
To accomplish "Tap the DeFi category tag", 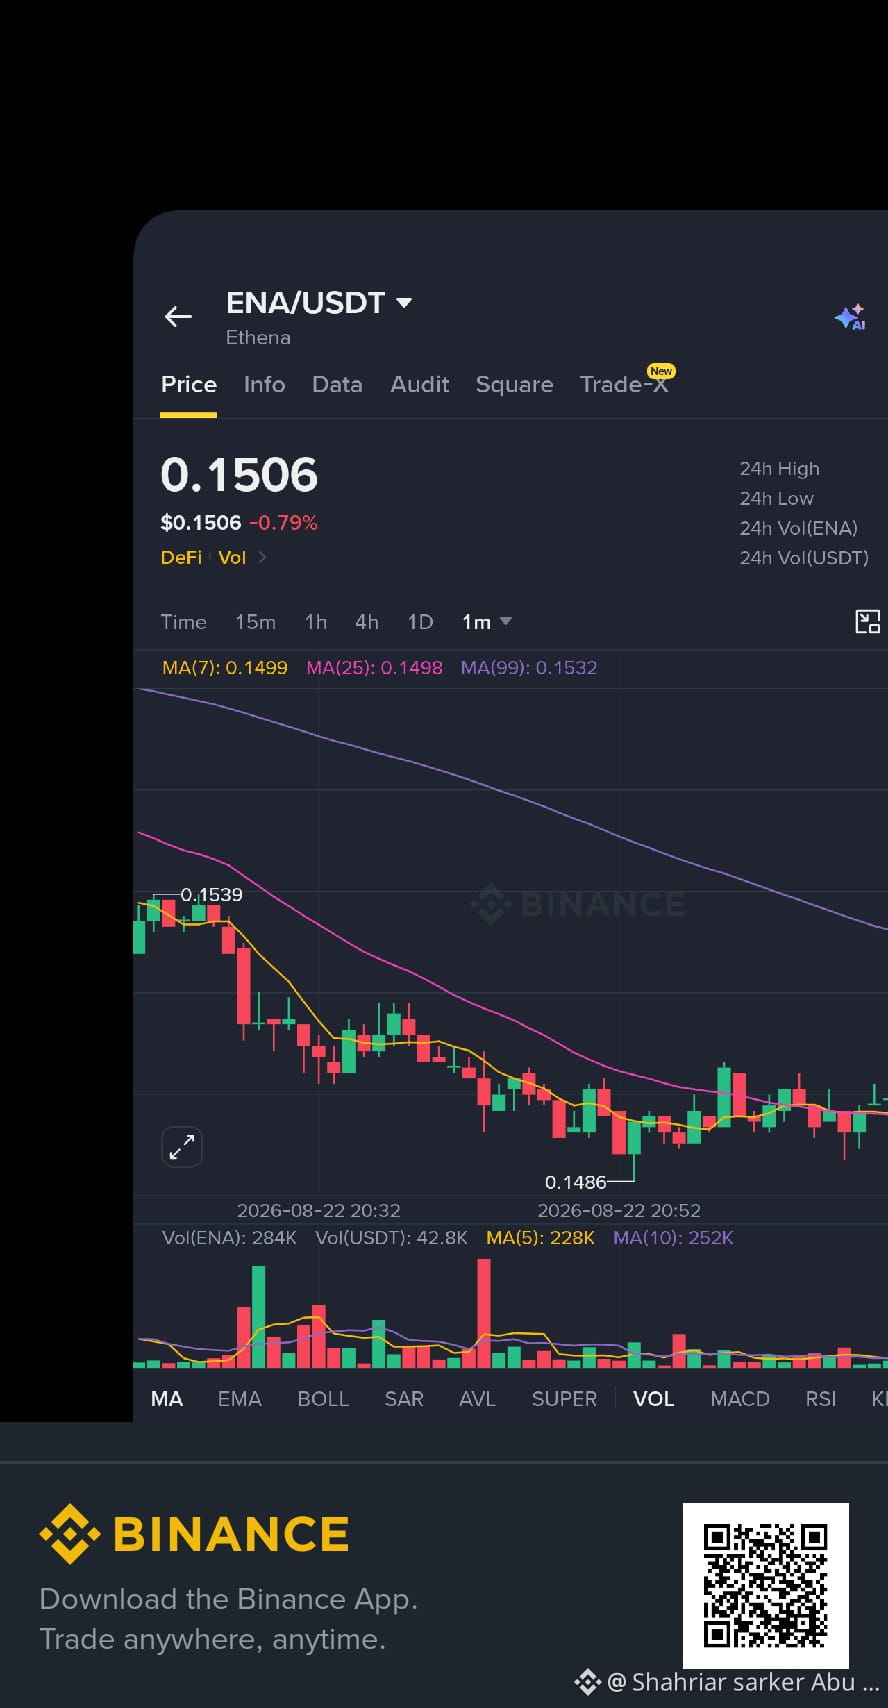I will tap(181, 558).
